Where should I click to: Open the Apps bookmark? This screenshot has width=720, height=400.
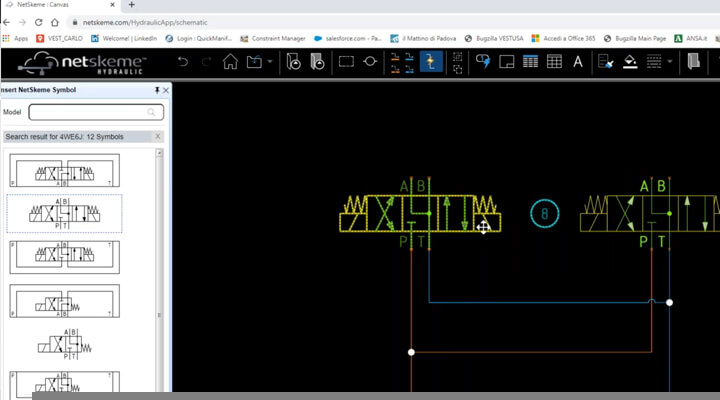[x=15, y=39]
